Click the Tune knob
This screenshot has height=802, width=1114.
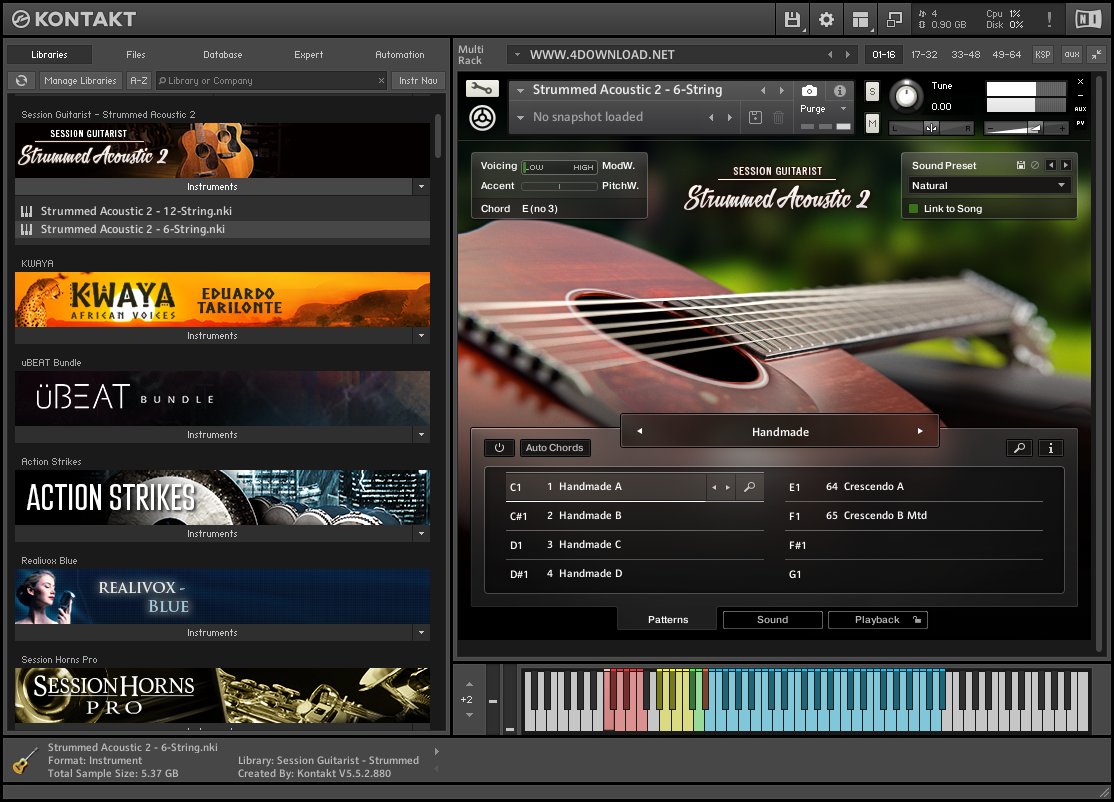tap(906, 96)
